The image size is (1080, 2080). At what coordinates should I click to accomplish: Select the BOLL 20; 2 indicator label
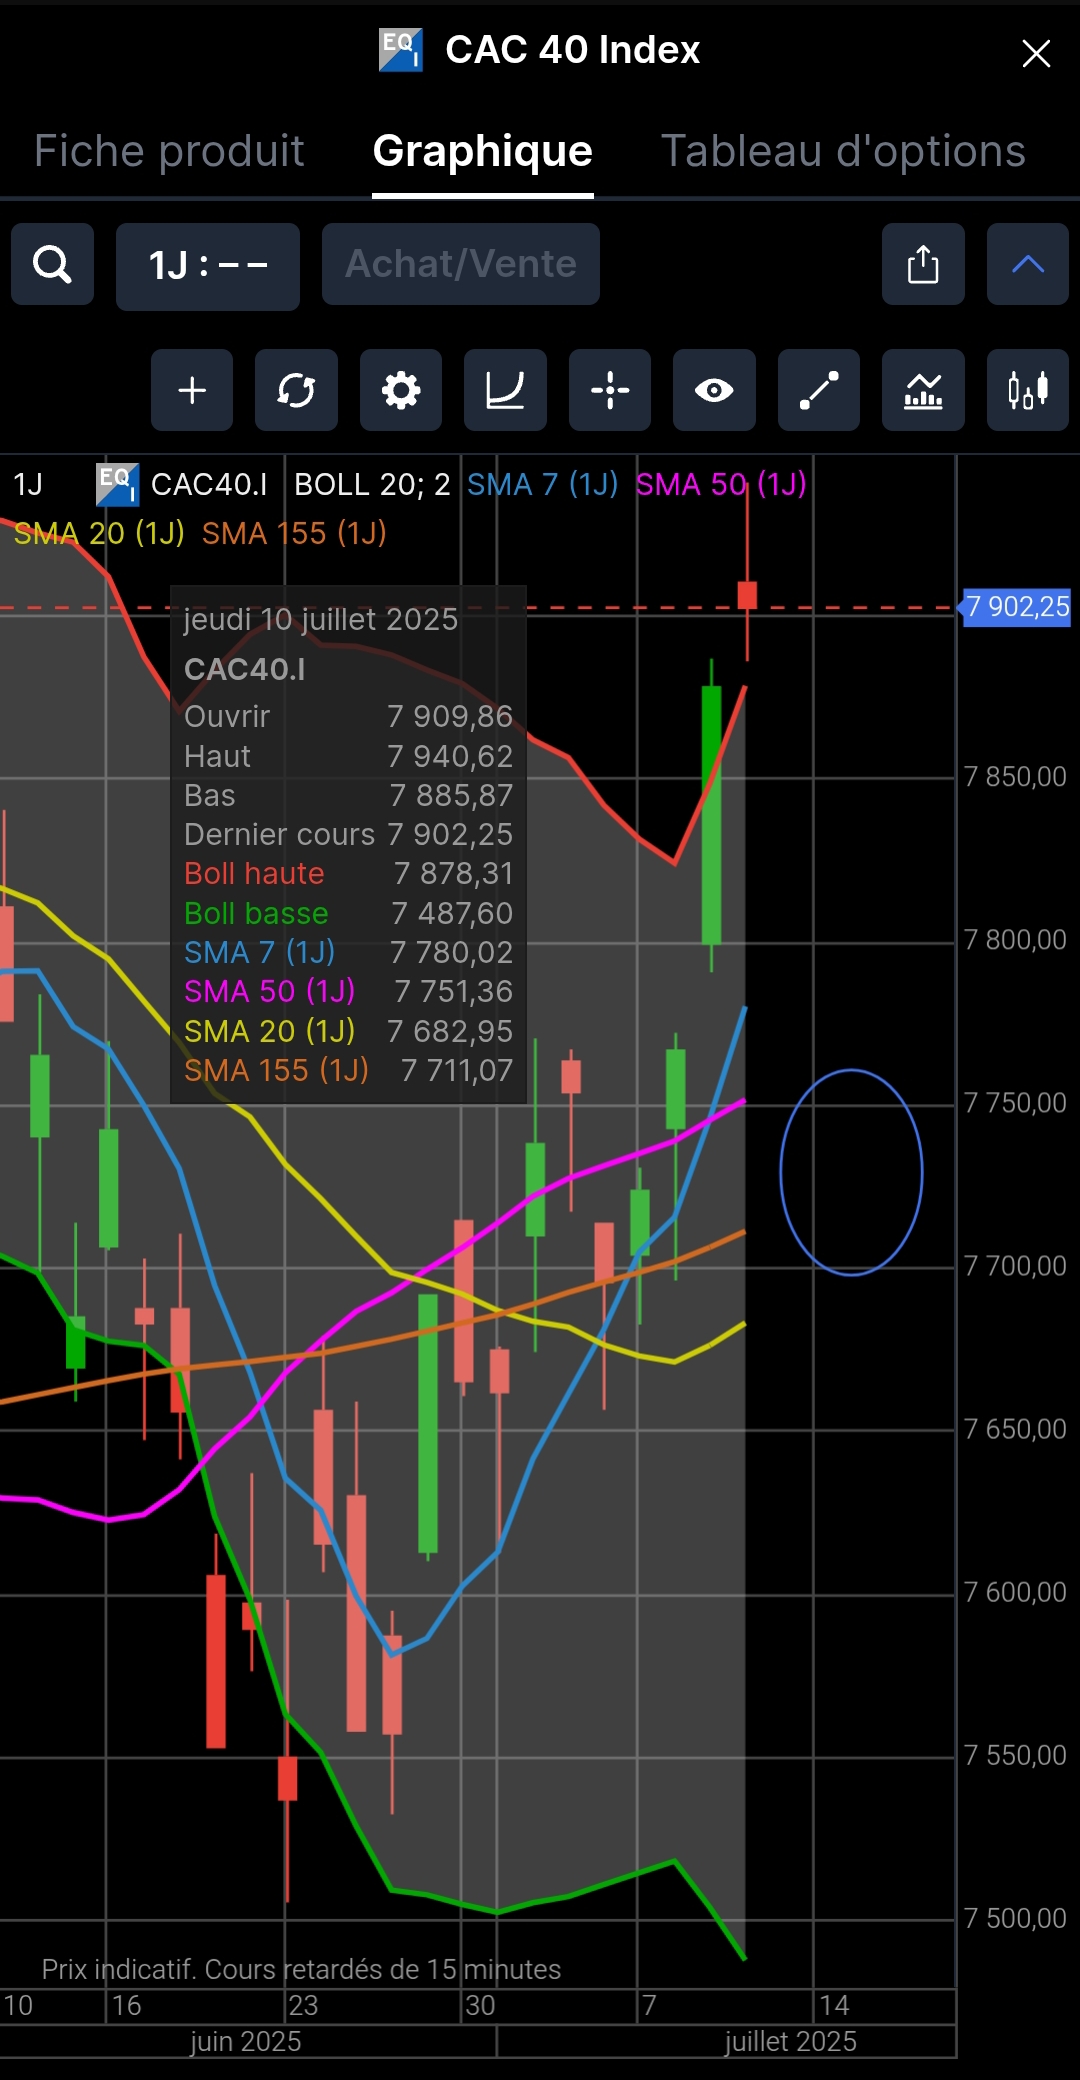pyautogui.click(x=372, y=484)
